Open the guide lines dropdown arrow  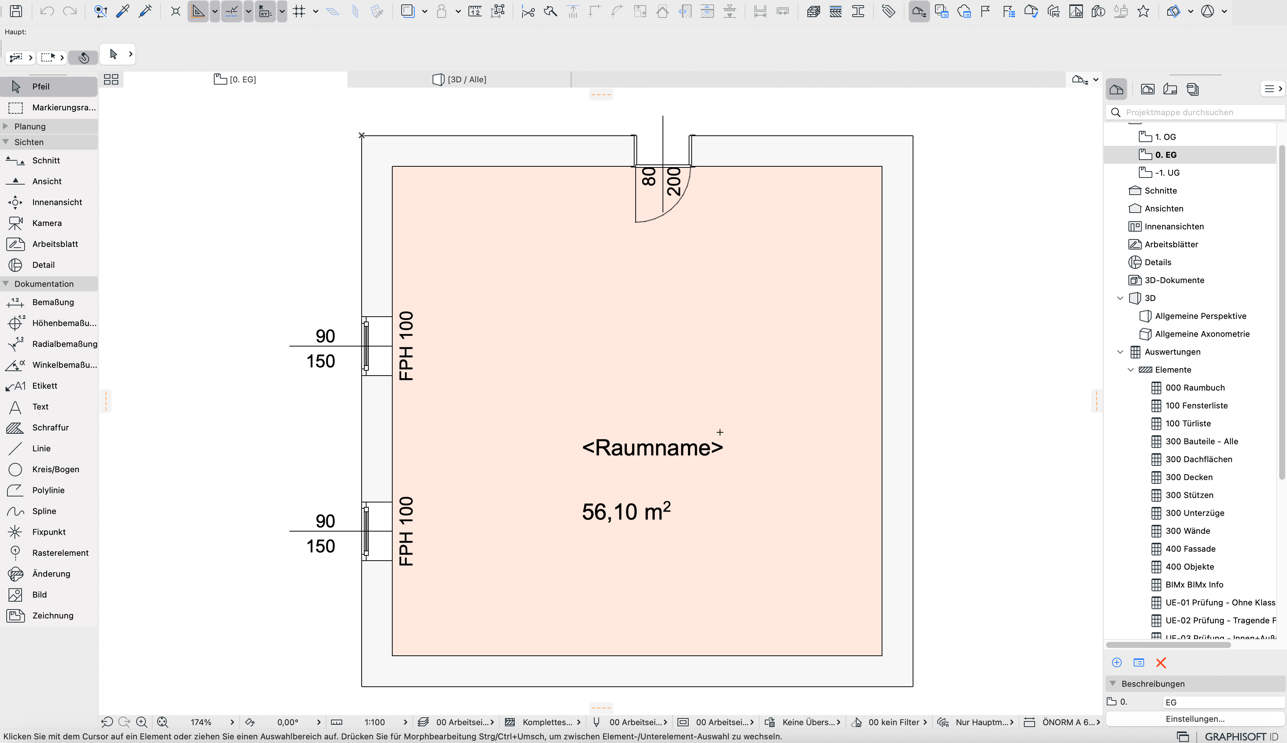(215, 12)
